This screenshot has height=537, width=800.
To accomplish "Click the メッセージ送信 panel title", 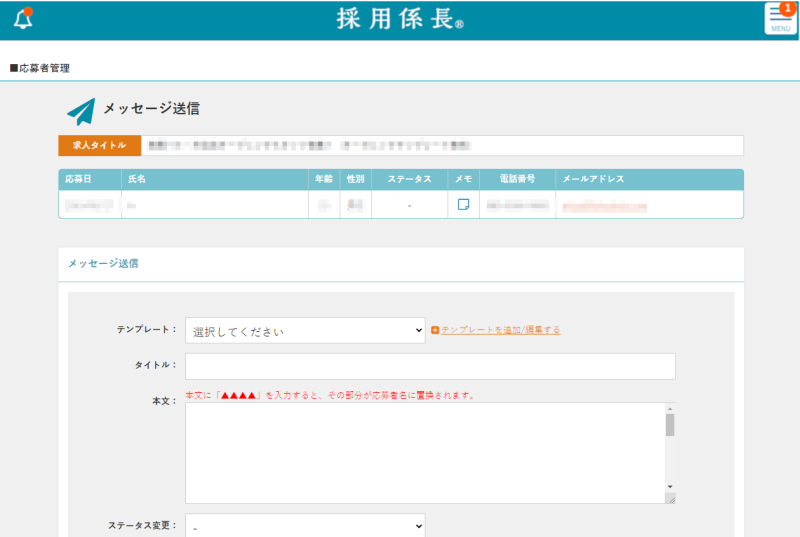I will 104,264.
